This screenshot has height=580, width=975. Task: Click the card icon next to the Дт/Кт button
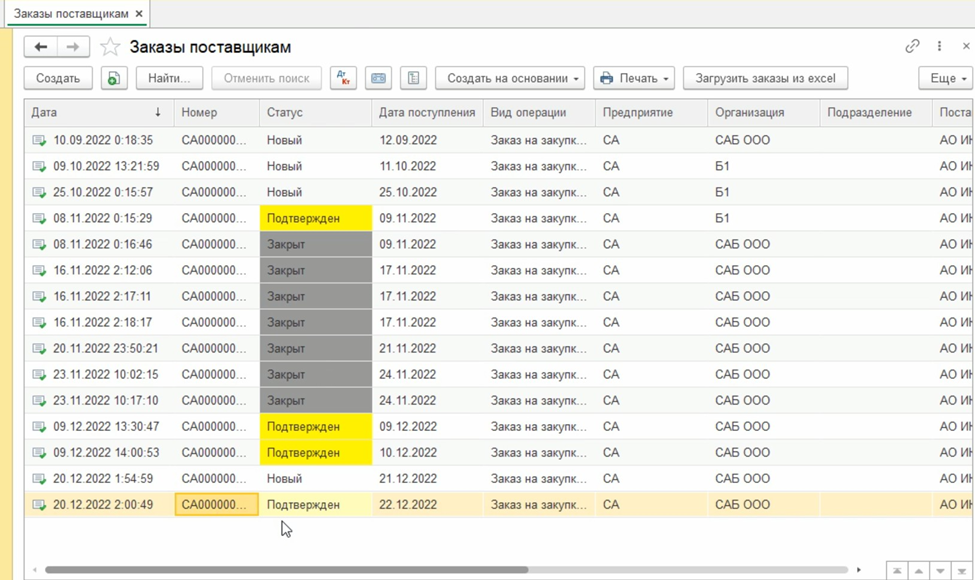point(378,78)
